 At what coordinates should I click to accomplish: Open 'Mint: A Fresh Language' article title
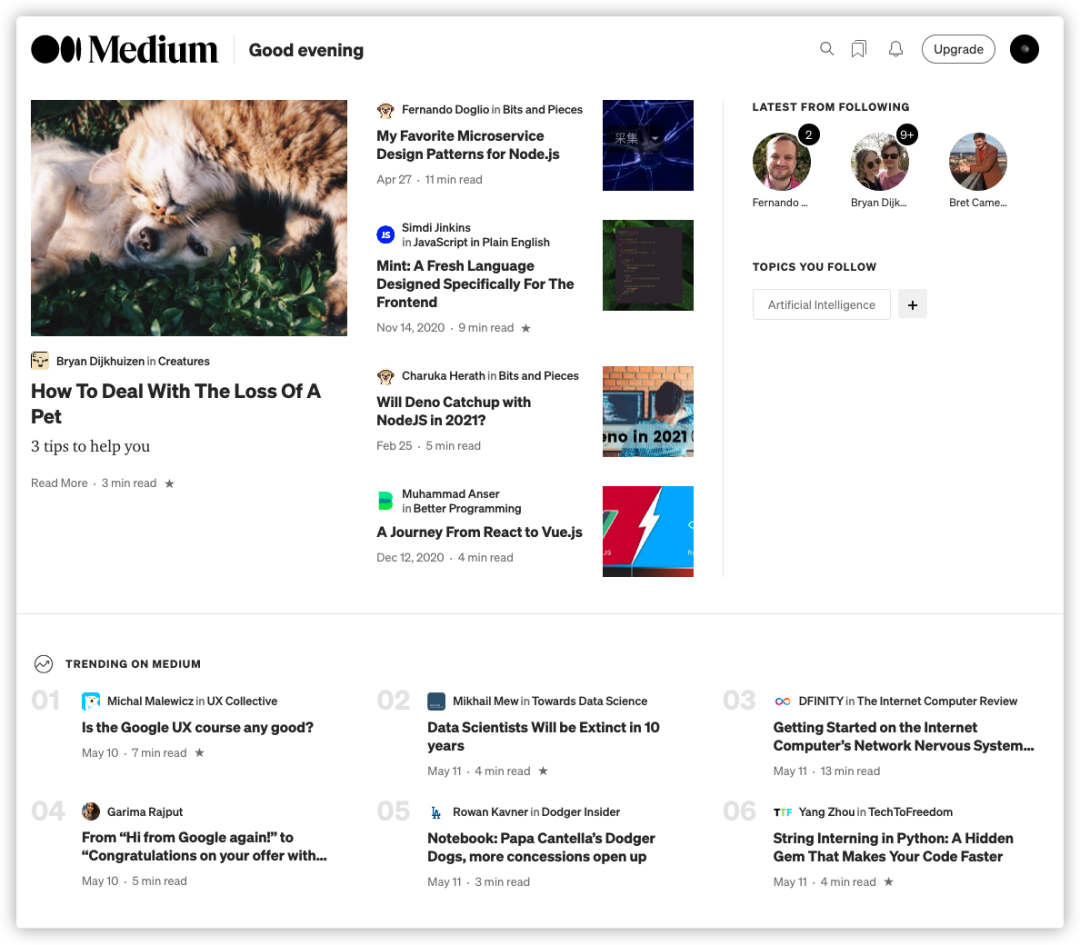coord(475,284)
